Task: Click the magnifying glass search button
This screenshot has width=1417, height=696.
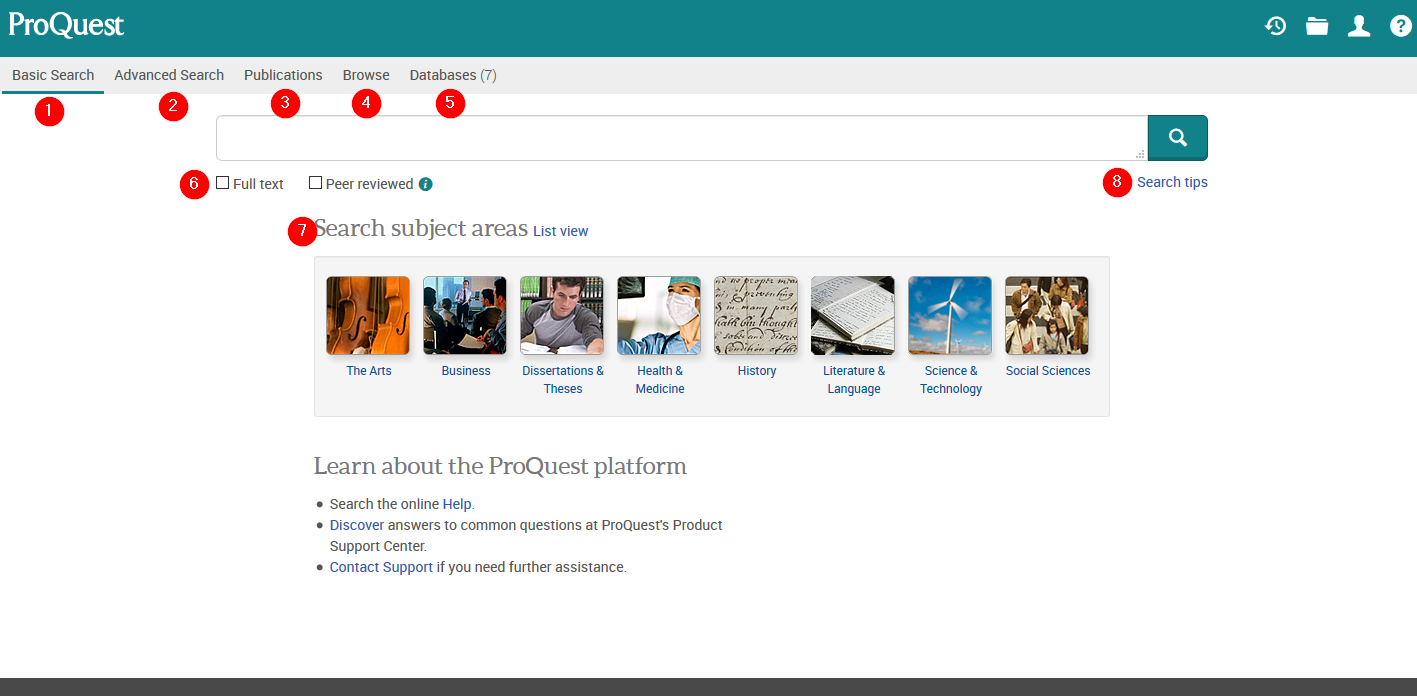Action: click(1177, 138)
